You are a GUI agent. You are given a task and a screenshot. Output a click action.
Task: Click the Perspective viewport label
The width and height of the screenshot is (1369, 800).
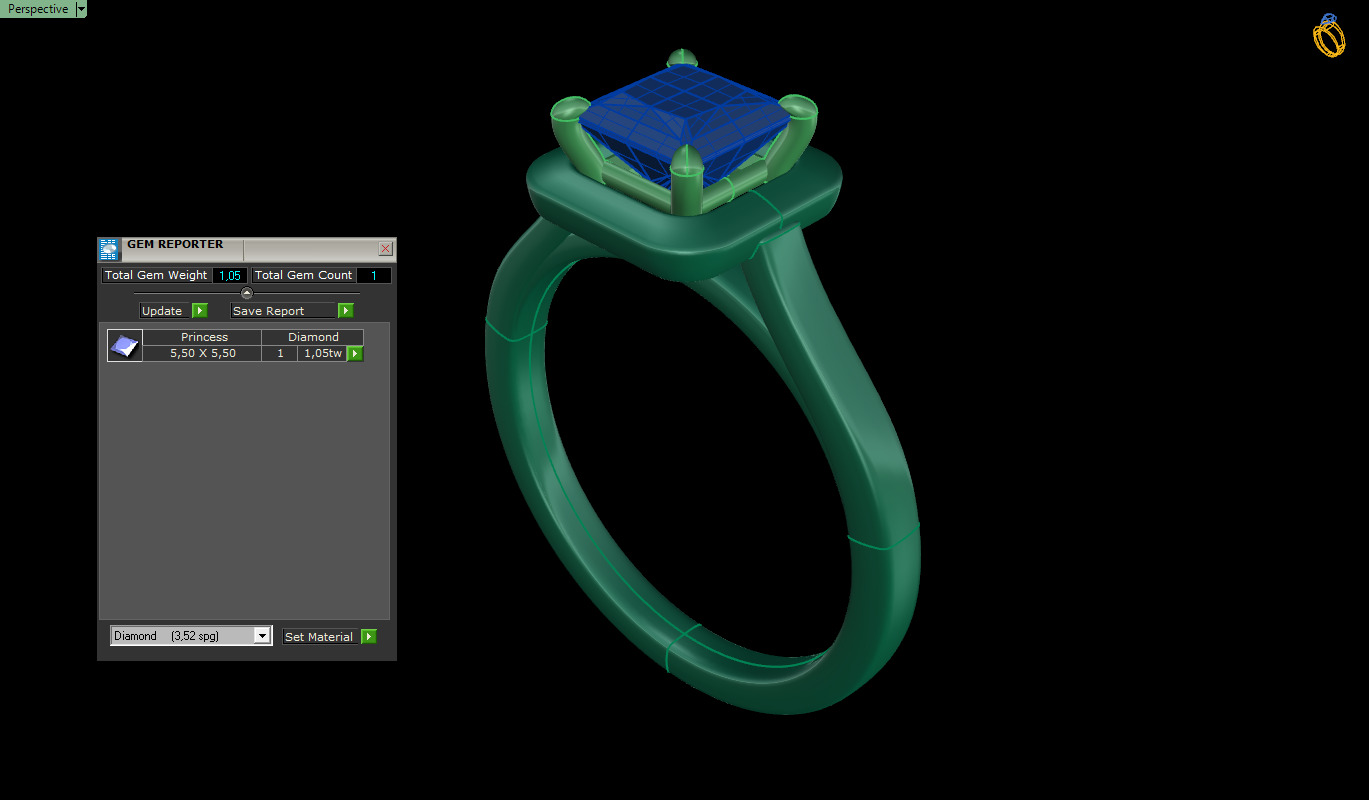(x=38, y=9)
